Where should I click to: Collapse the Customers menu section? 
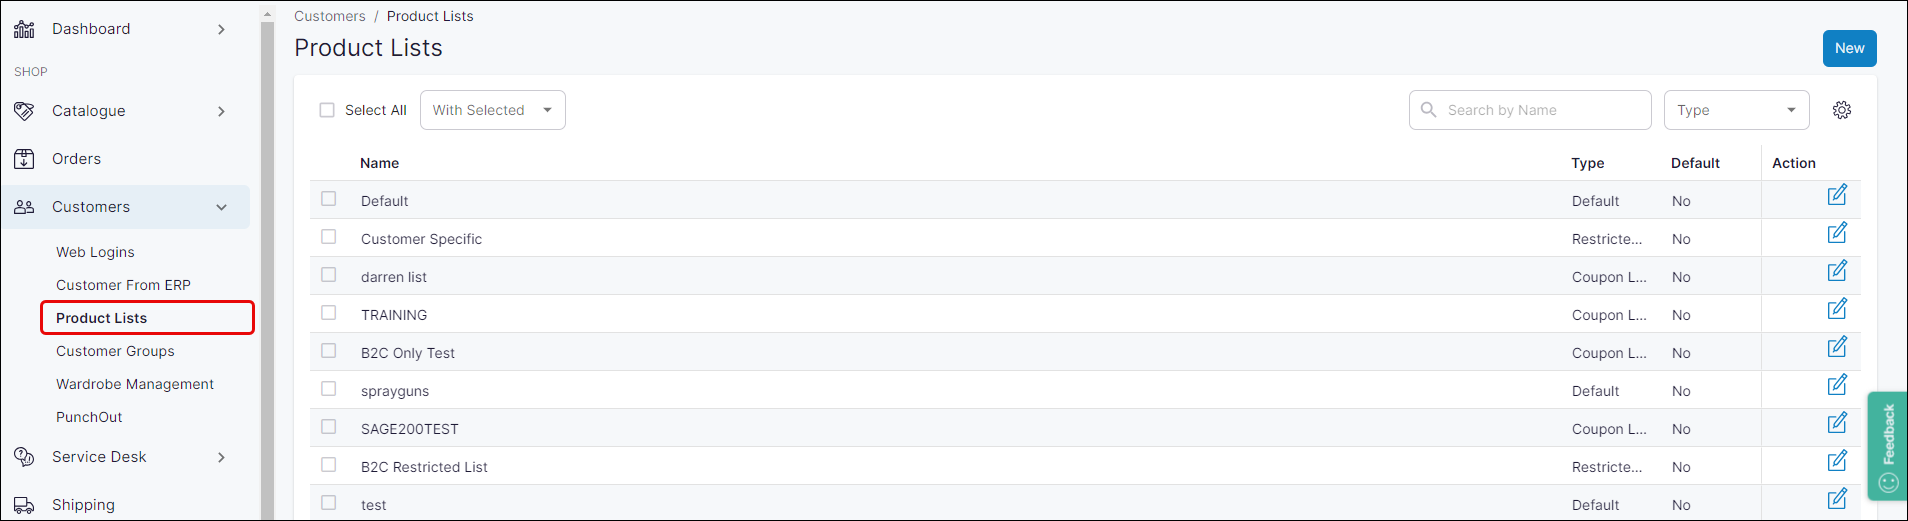(x=221, y=207)
